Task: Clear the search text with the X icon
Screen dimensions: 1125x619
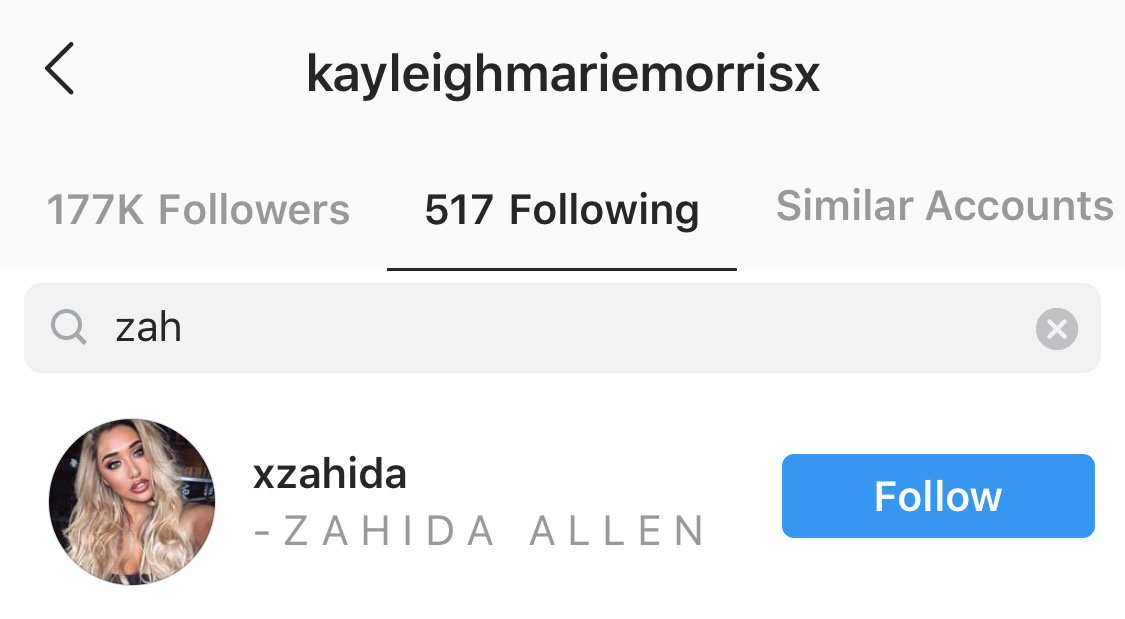Action: 1056,329
